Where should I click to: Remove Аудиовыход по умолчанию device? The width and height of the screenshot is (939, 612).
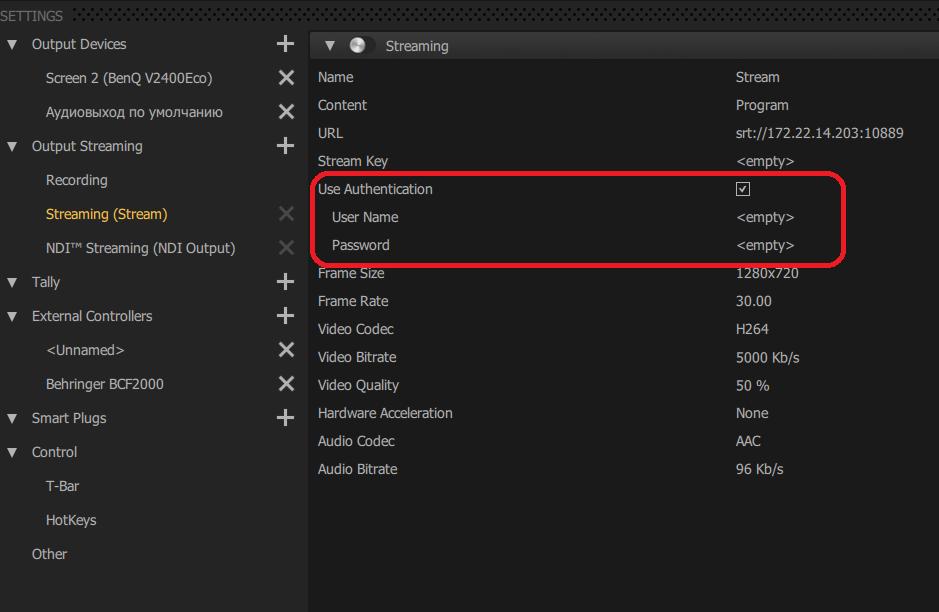(286, 112)
